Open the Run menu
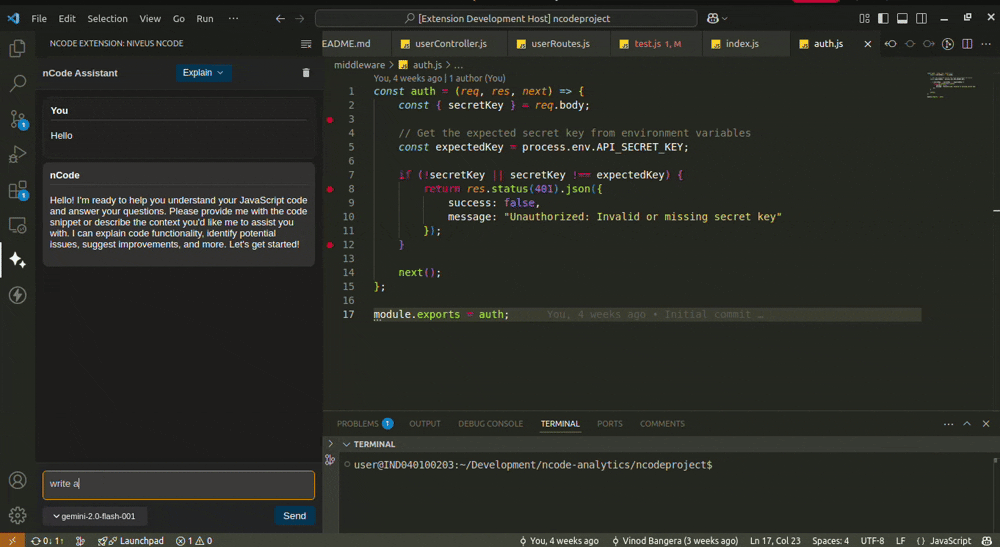1000x547 pixels. (205, 18)
